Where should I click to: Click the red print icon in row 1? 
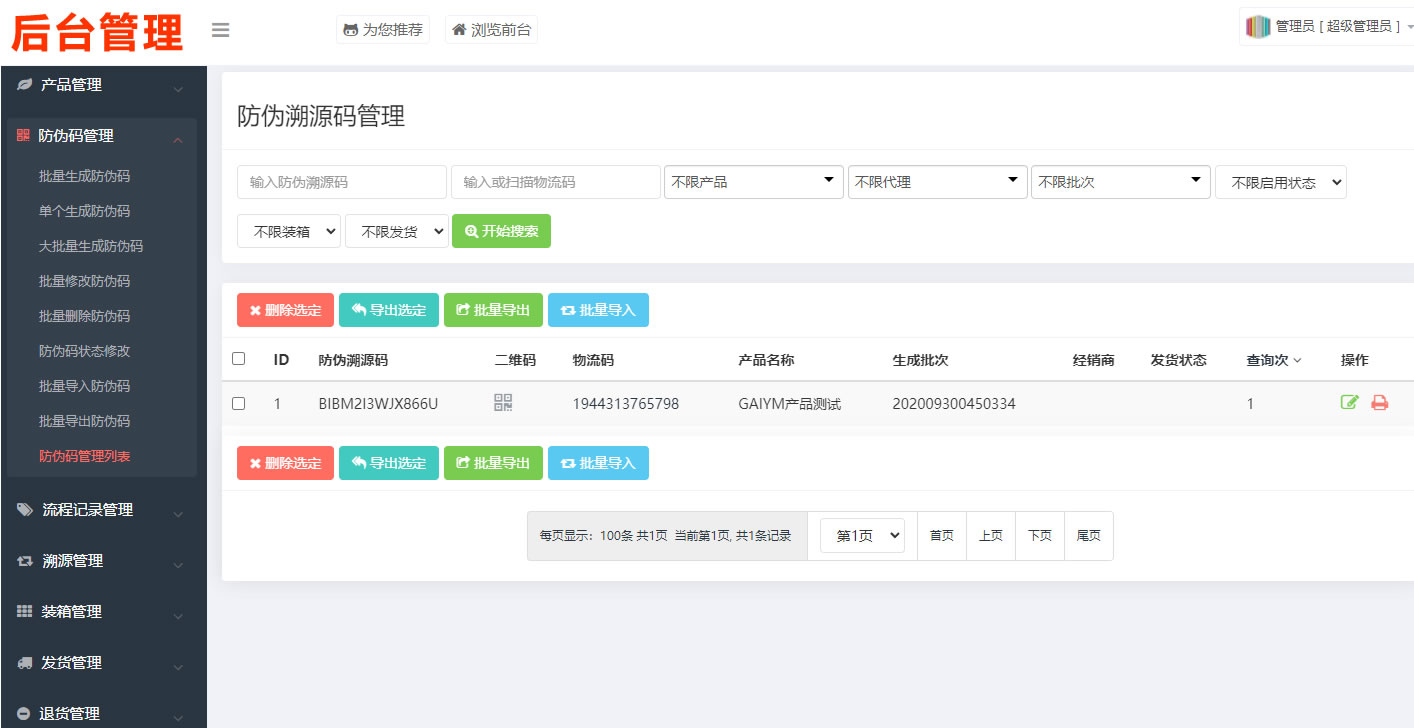coord(1380,403)
